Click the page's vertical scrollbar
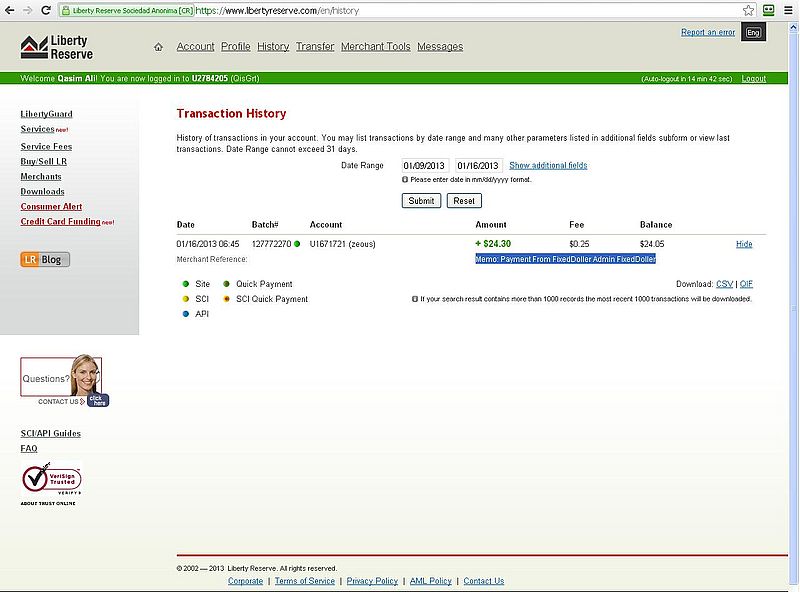 (x=794, y=306)
